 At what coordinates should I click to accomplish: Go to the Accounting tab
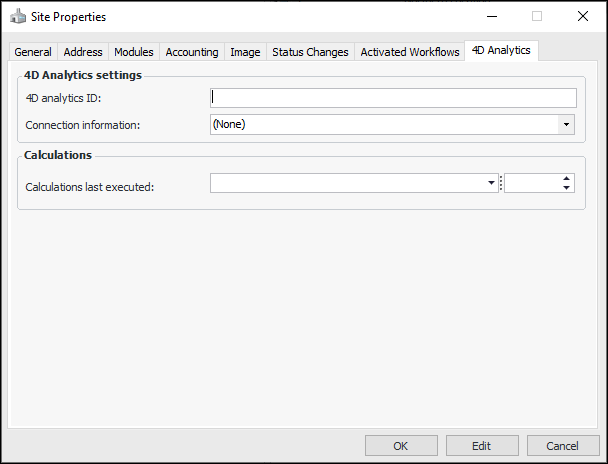[x=192, y=52]
